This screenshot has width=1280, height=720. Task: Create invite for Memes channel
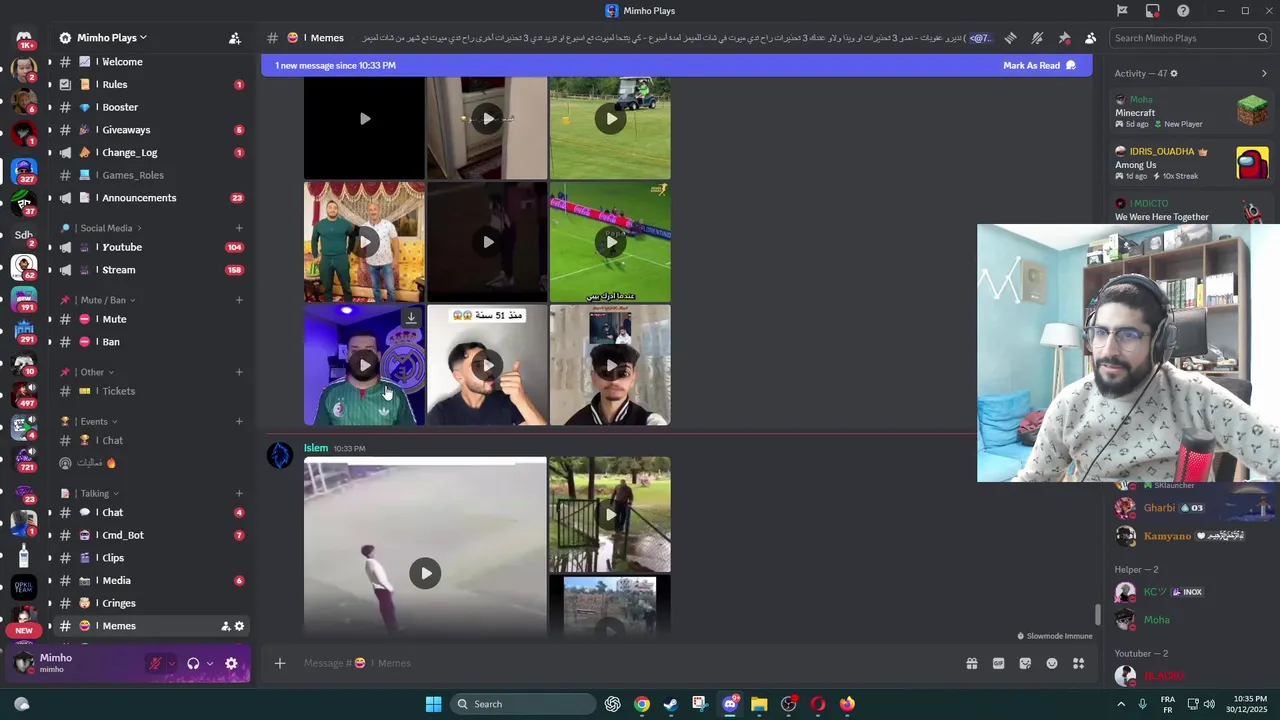tap(225, 626)
